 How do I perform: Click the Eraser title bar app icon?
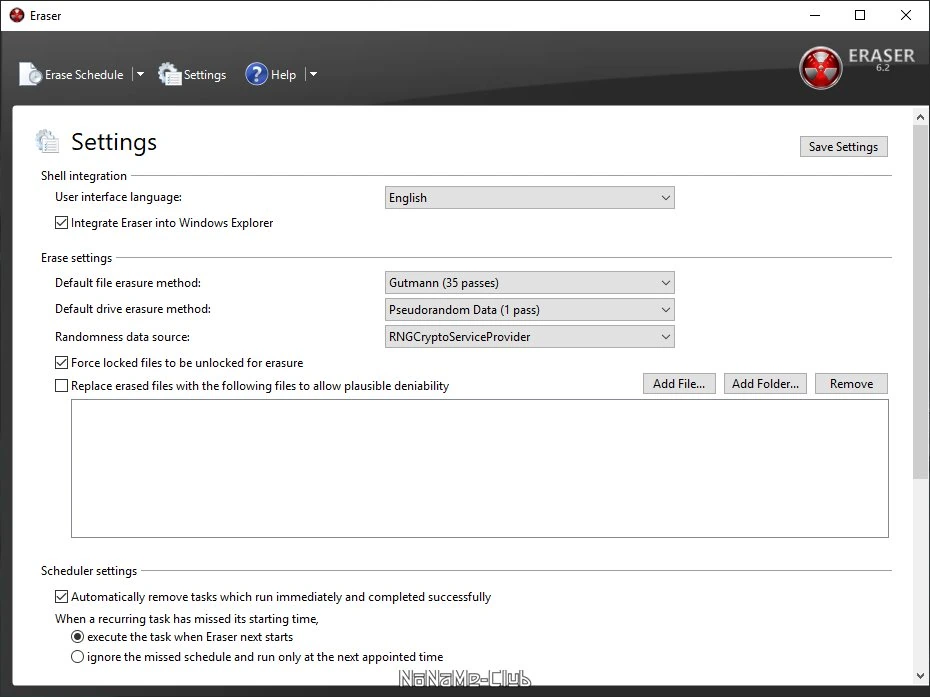[x=17, y=15]
